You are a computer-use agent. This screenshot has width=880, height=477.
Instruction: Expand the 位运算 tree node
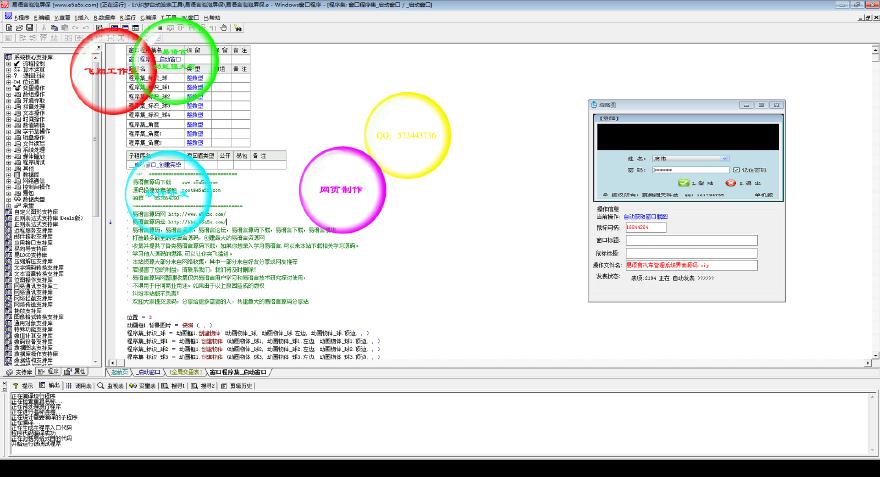8,82
